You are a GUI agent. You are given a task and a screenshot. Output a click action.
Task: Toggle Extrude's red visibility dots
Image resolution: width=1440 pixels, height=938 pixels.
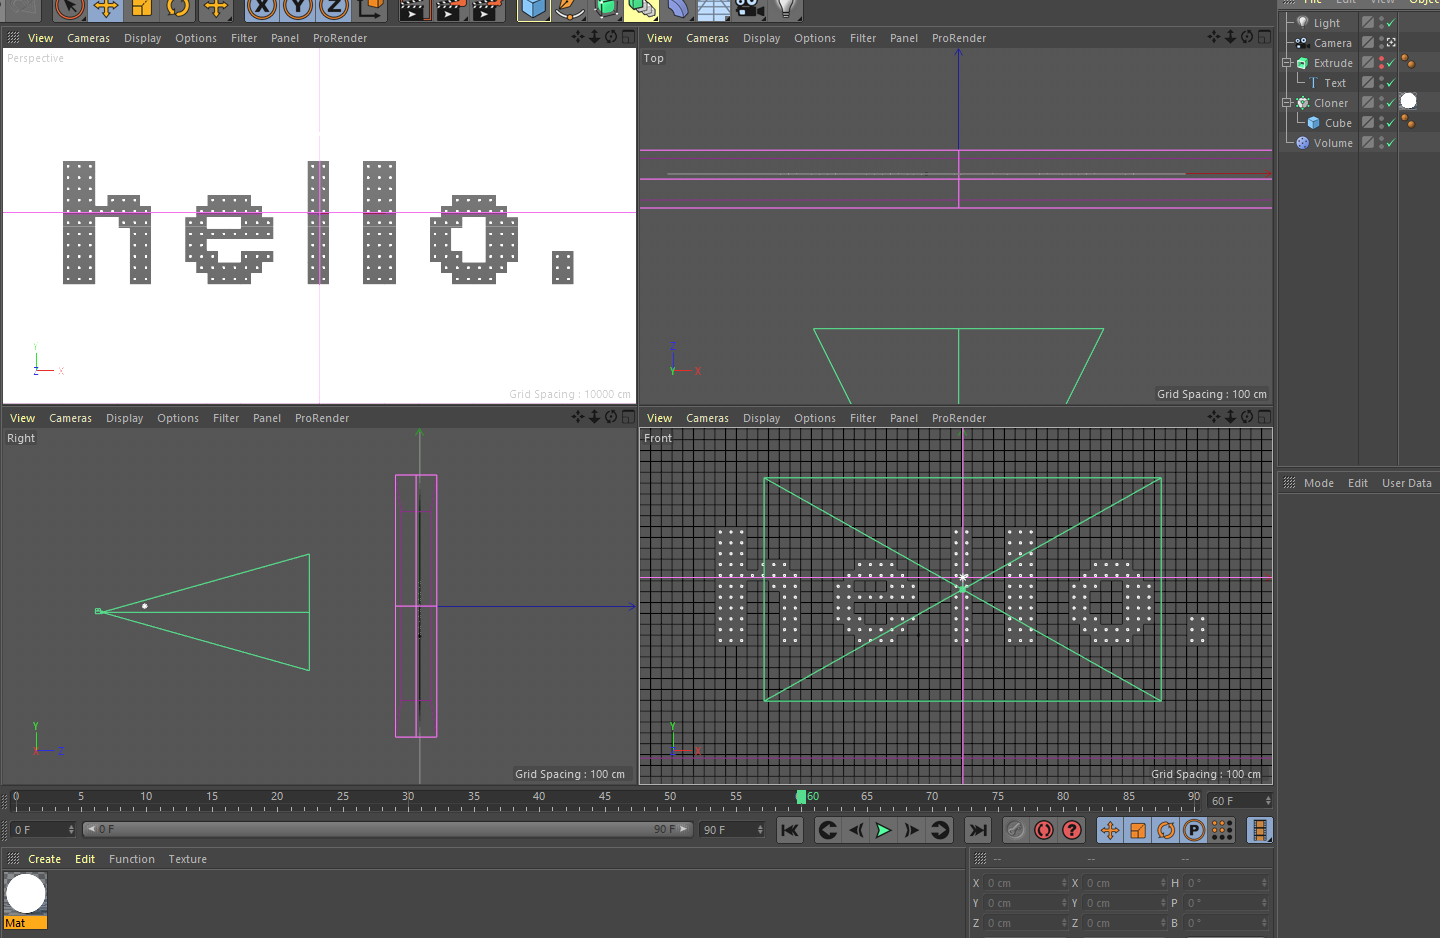pyautogui.click(x=1382, y=63)
